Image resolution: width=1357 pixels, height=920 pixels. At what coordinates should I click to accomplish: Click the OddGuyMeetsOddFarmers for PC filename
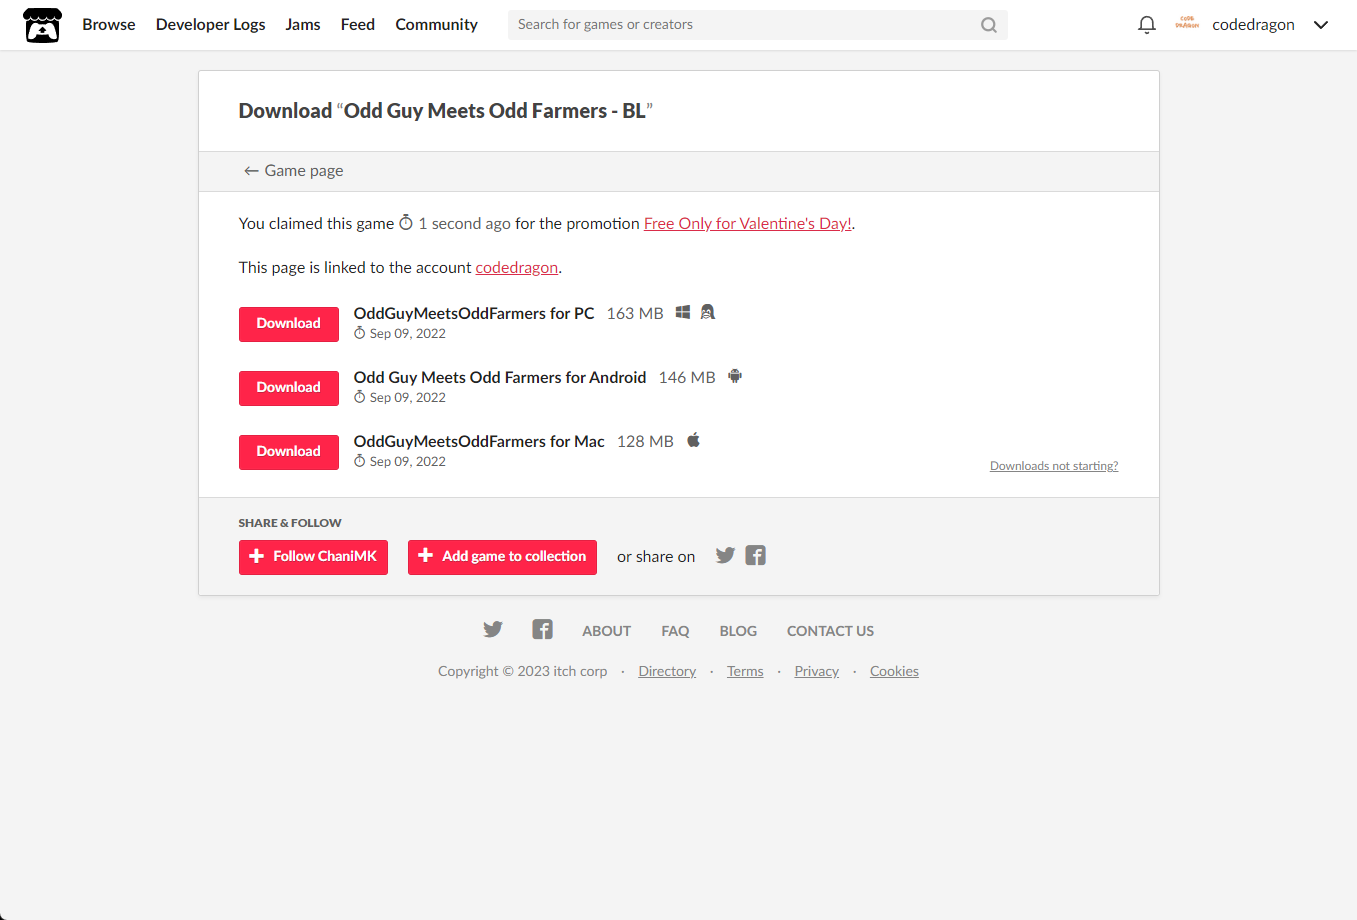click(474, 313)
